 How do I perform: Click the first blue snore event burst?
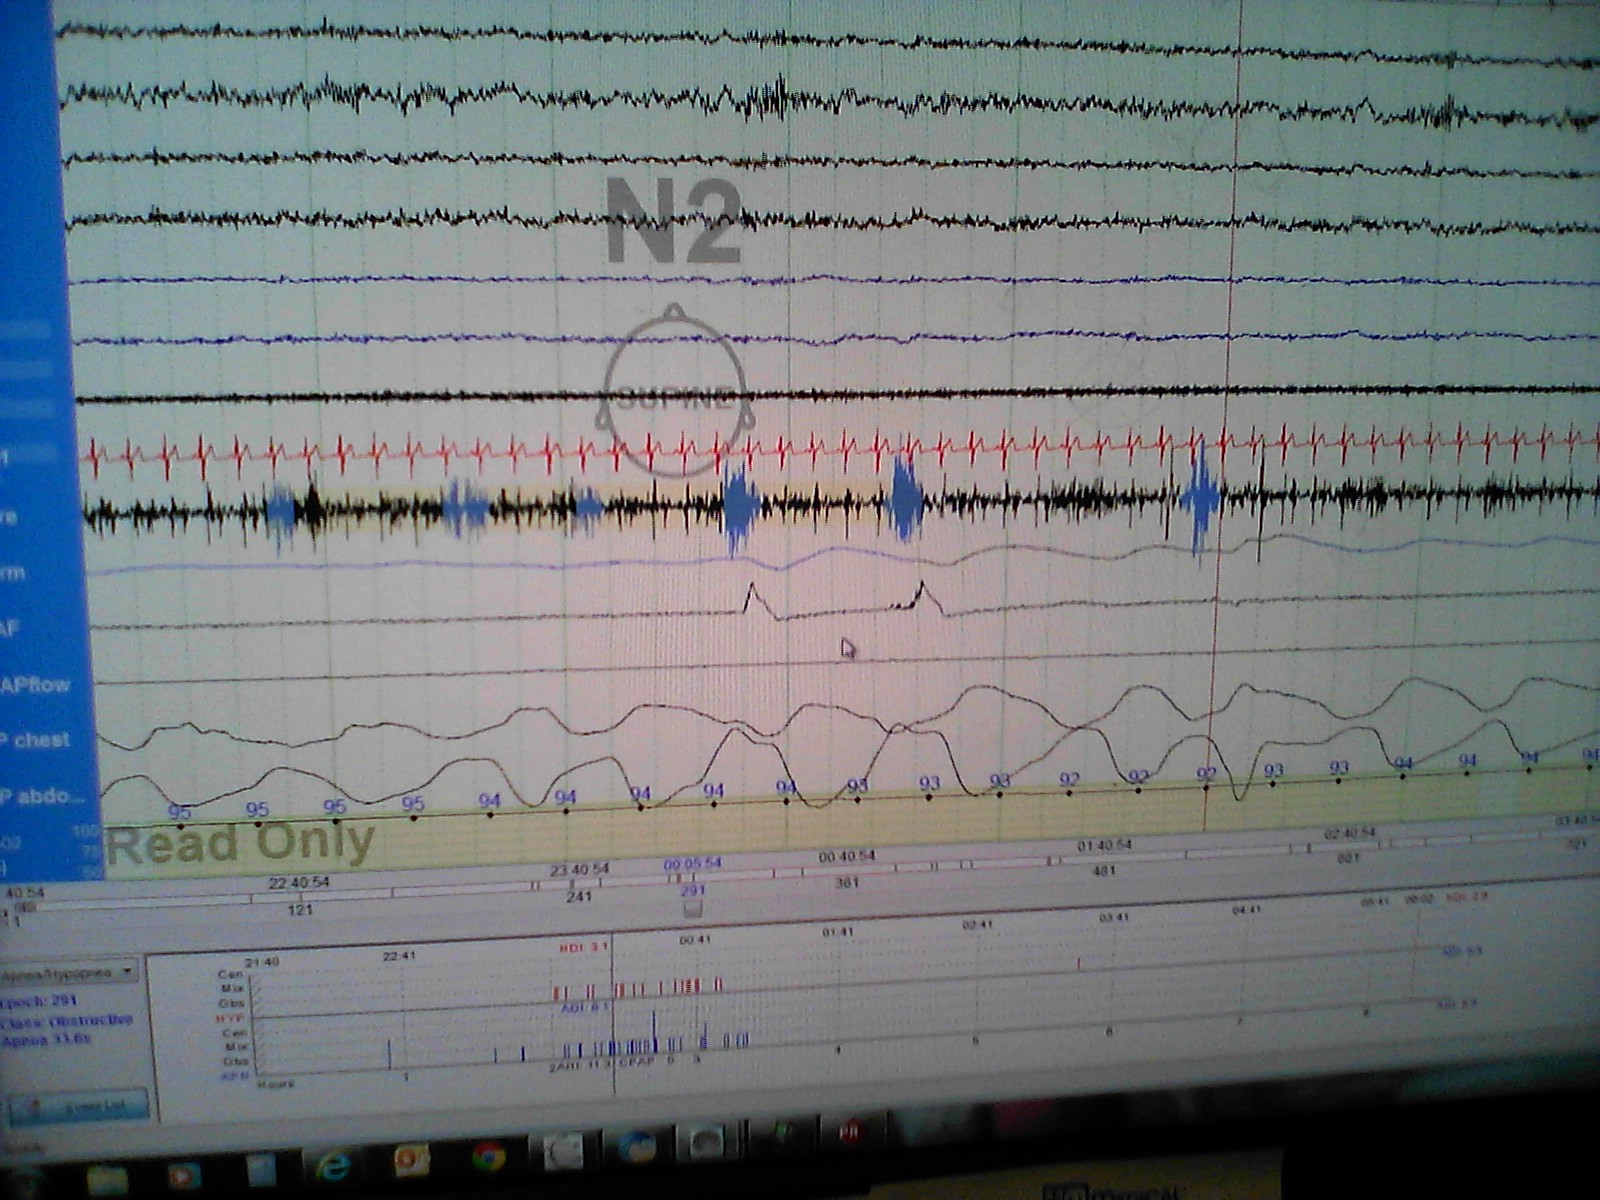click(x=281, y=510)
